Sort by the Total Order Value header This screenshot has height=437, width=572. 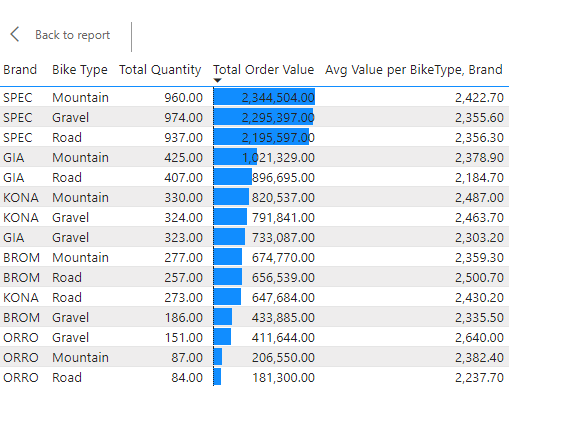(x=263, y=69)
